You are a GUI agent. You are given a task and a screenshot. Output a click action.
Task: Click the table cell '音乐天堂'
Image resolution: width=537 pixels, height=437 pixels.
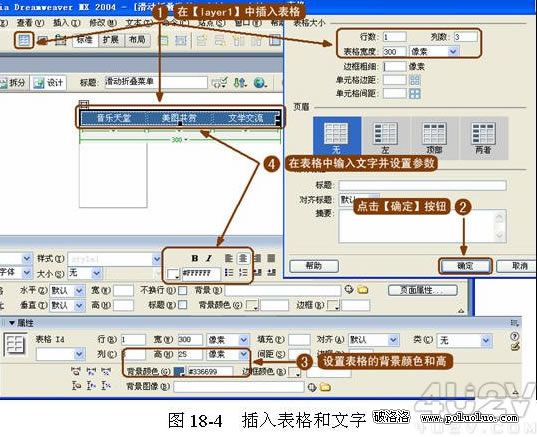[114, 118]
